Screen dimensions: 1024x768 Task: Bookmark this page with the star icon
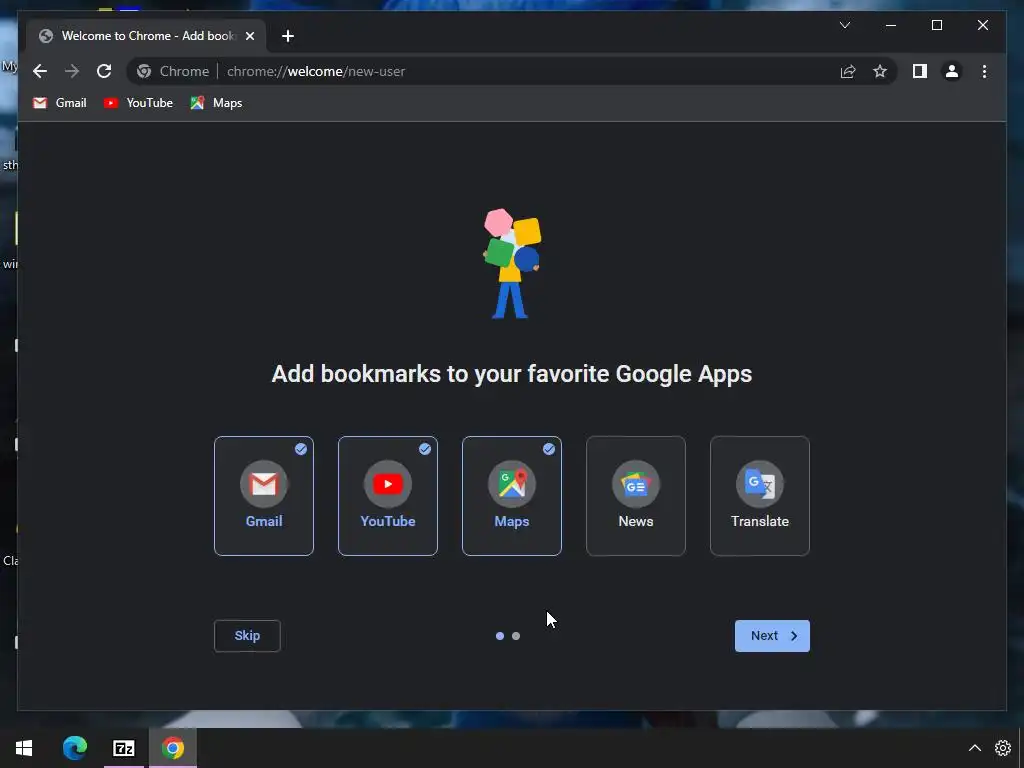click(880, 71)
